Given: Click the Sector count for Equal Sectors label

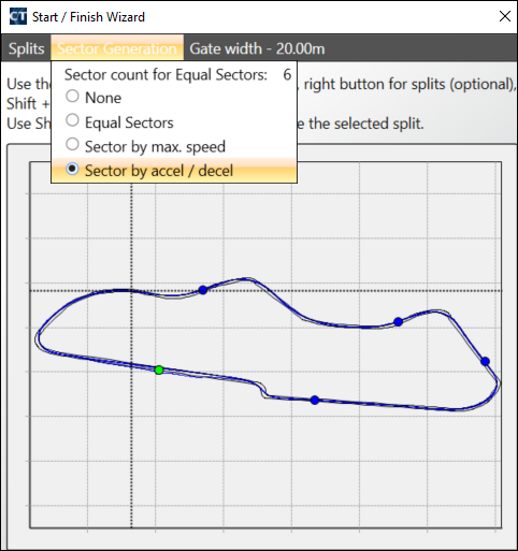Looking at the screenshot, I should (x=166, y=74).
